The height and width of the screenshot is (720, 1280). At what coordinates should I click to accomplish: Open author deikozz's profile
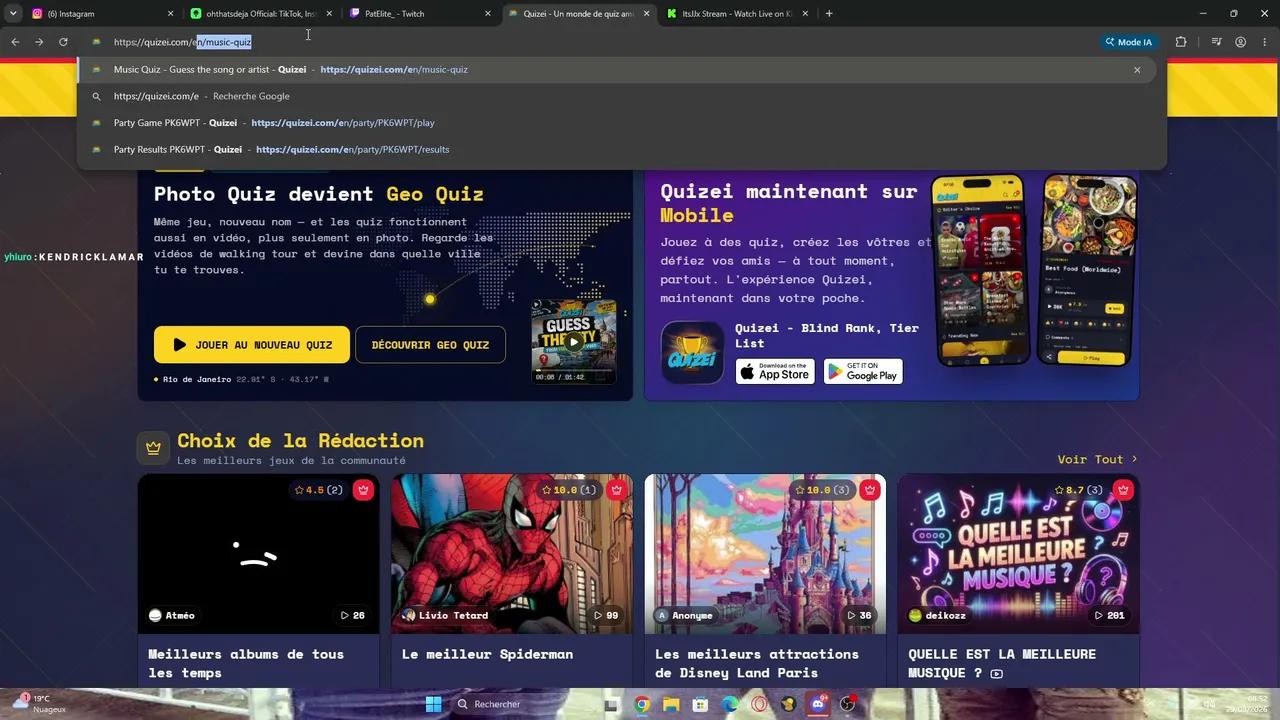pos(938,615)
